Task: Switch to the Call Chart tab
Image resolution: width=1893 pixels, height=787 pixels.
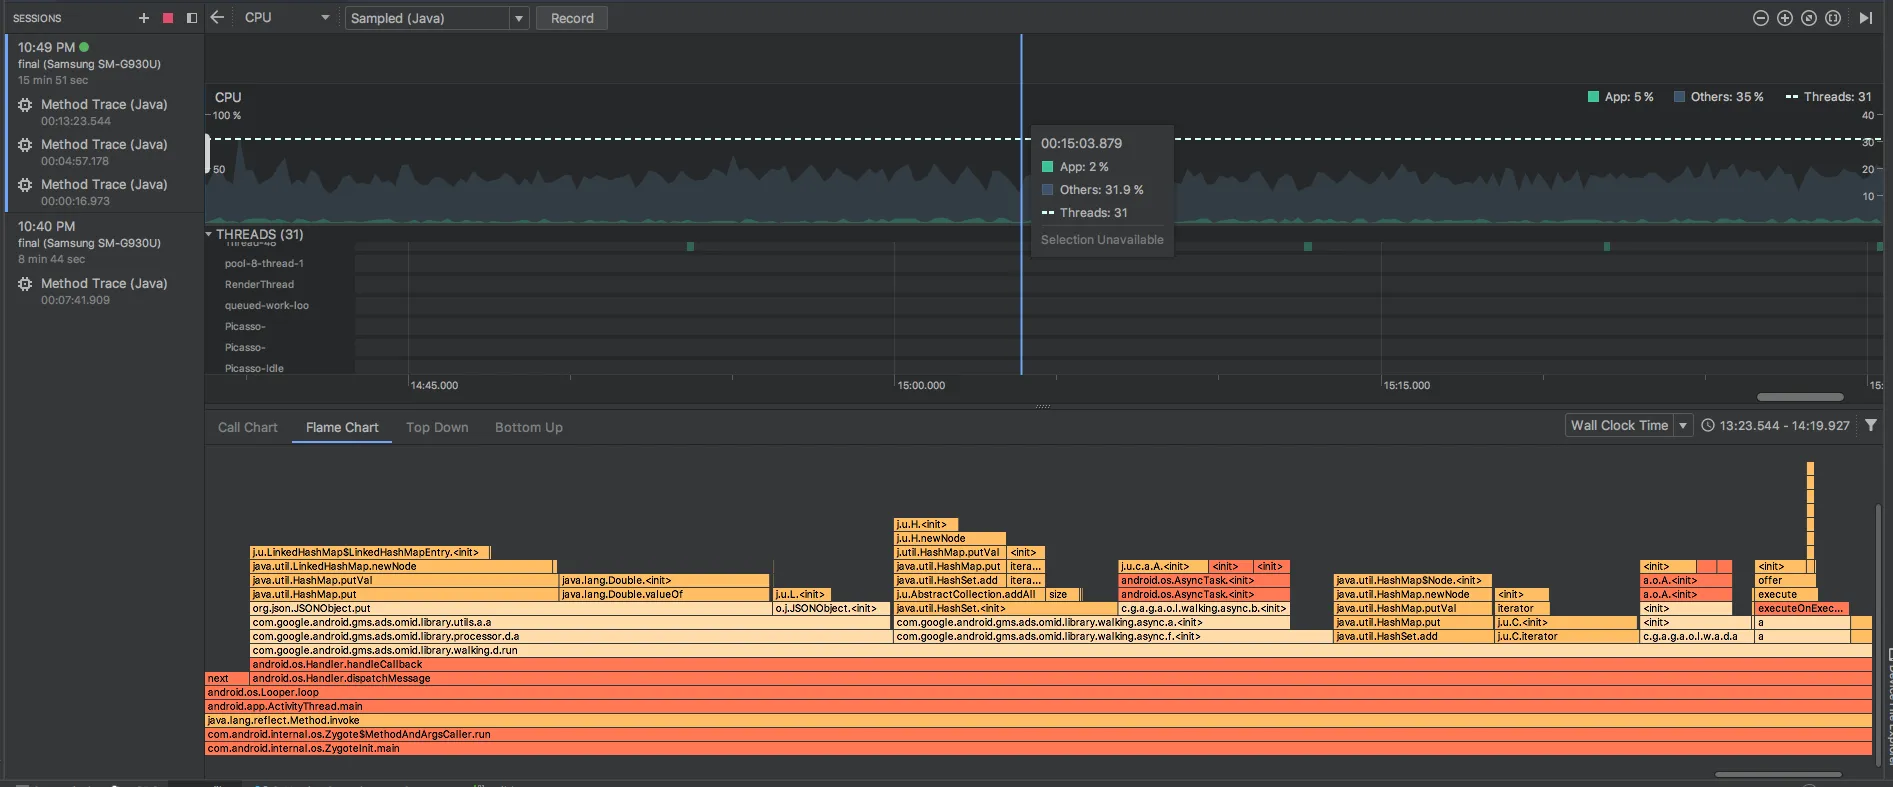Action: (x=248, y=427)
